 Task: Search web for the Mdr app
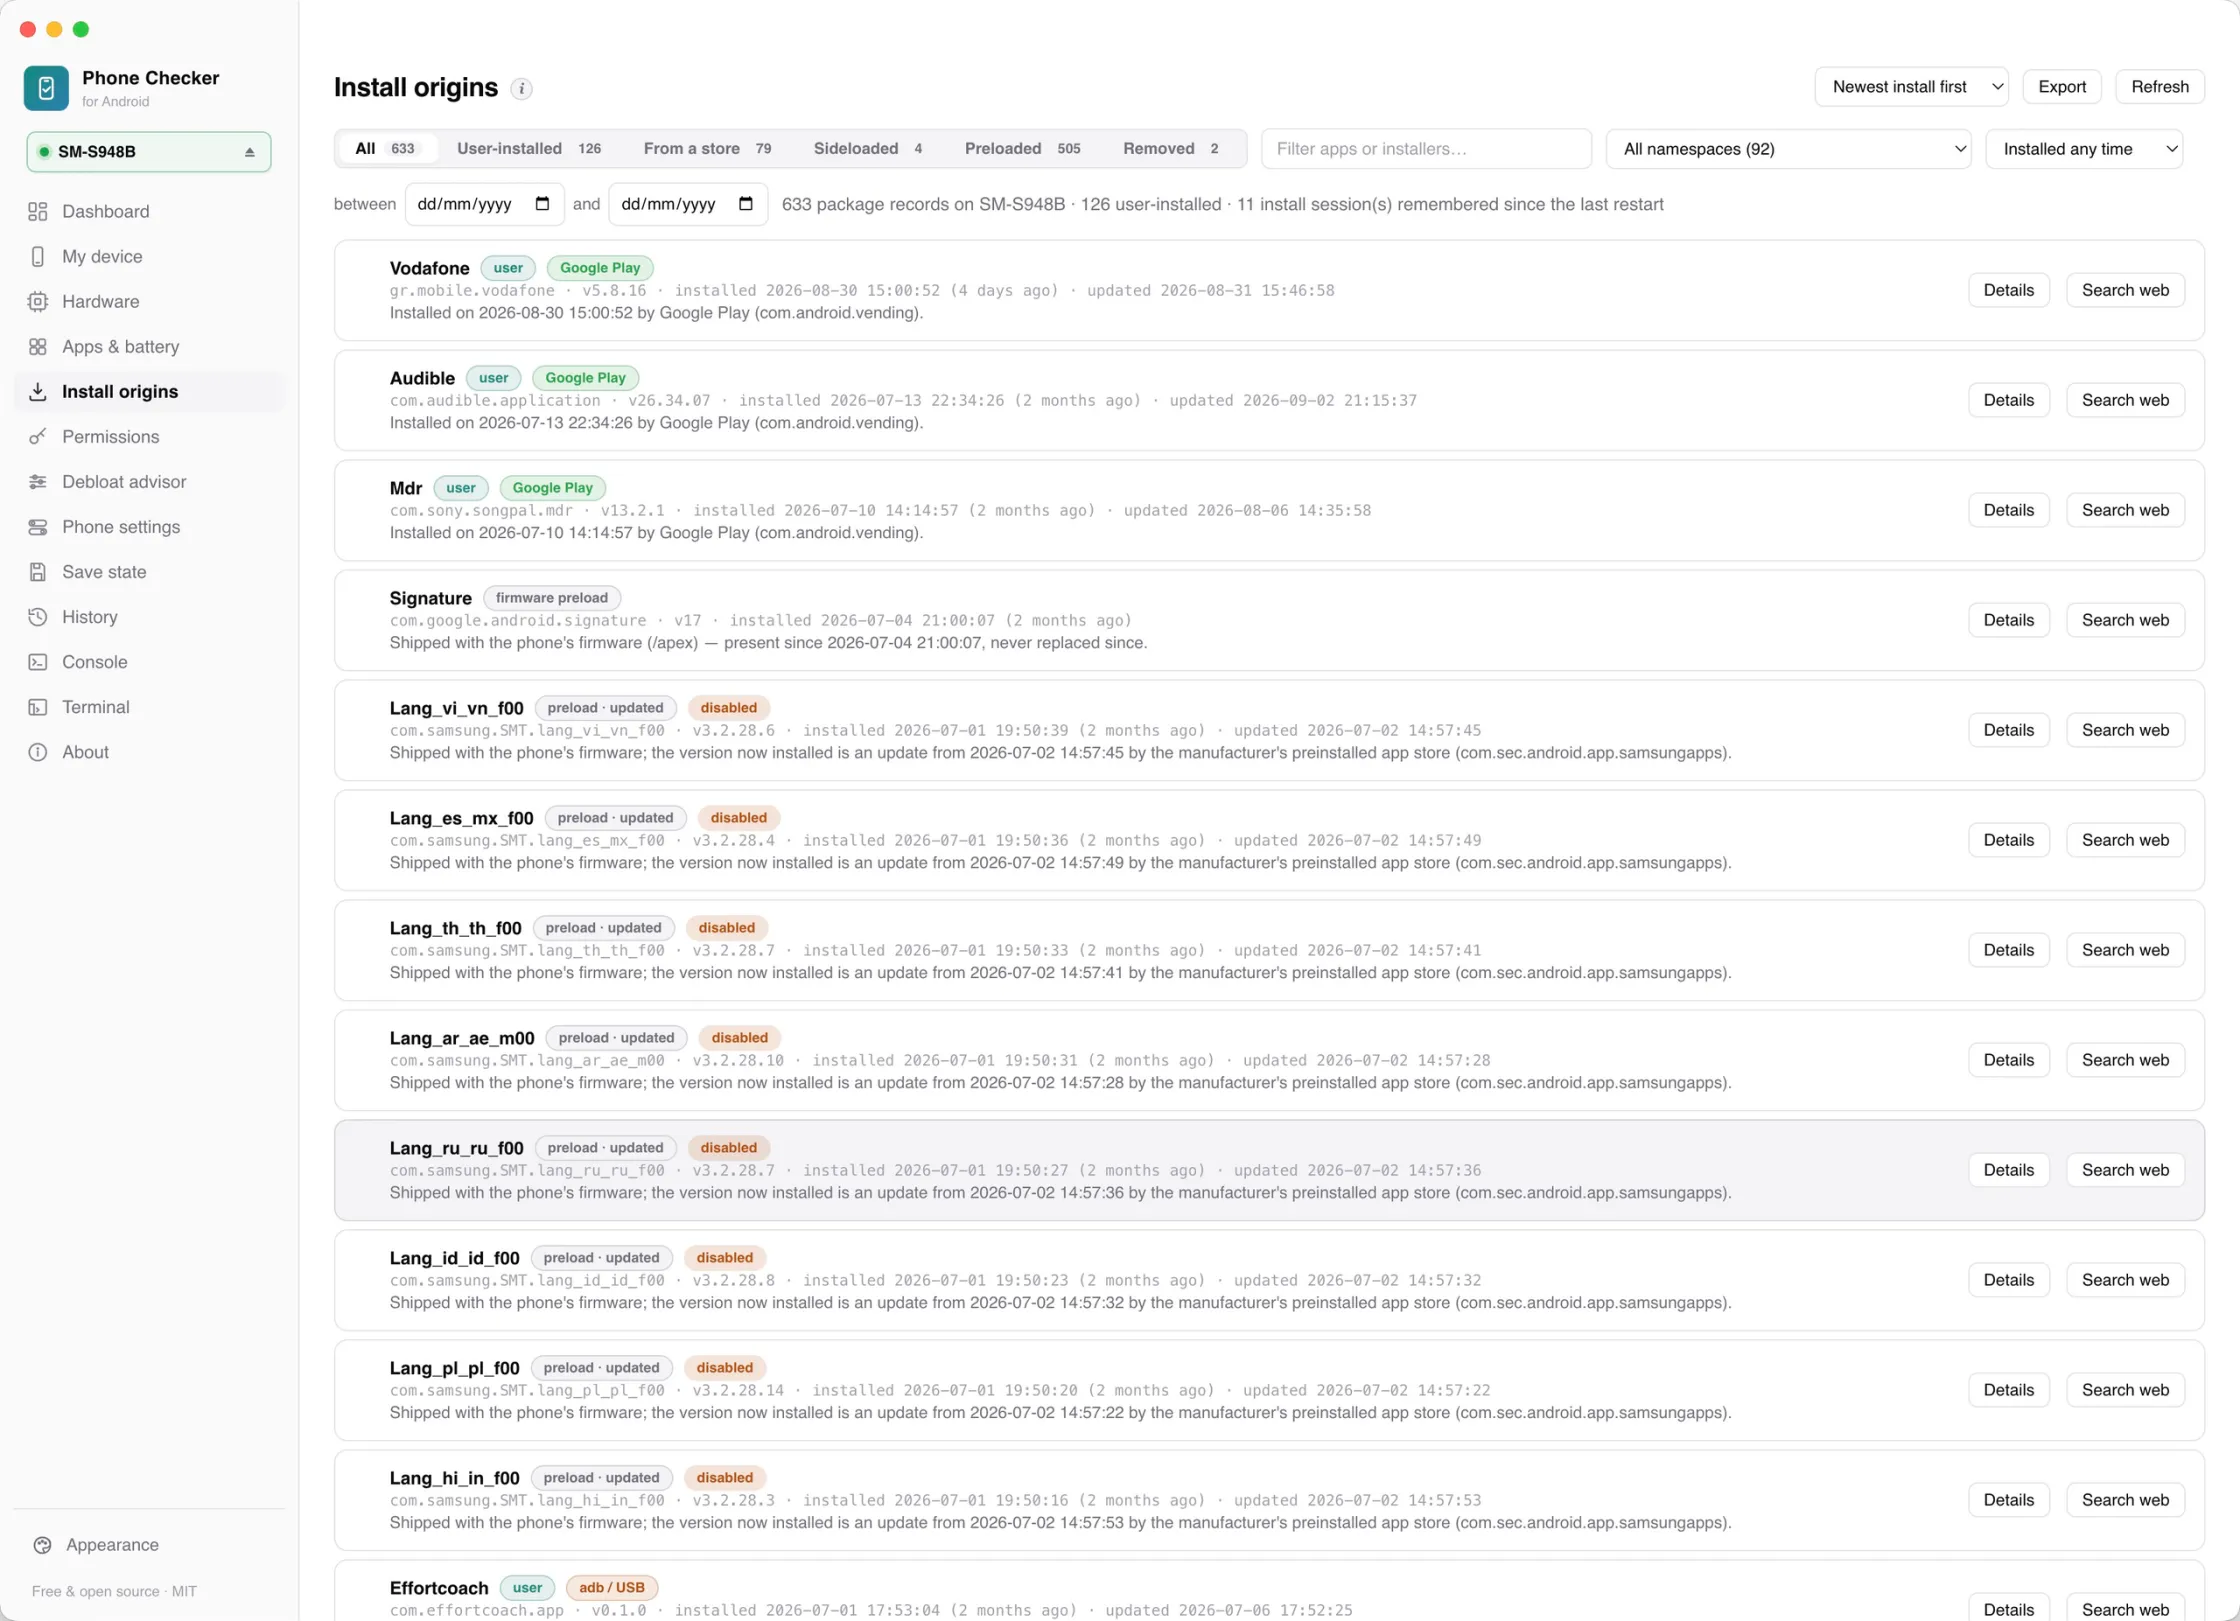pos(2125,510)
